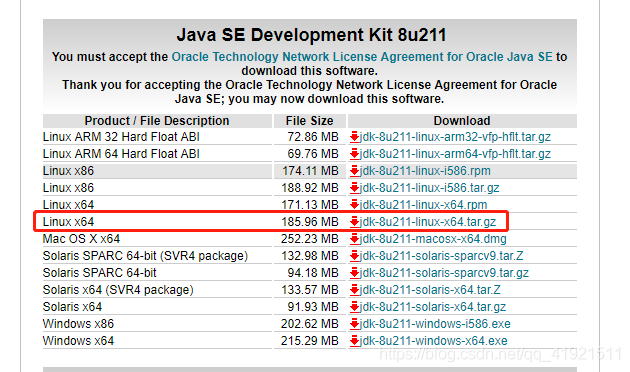Click download arrow icon for linux-i586.tar.gz
The image size is (630, 372).
click(354, 188)
